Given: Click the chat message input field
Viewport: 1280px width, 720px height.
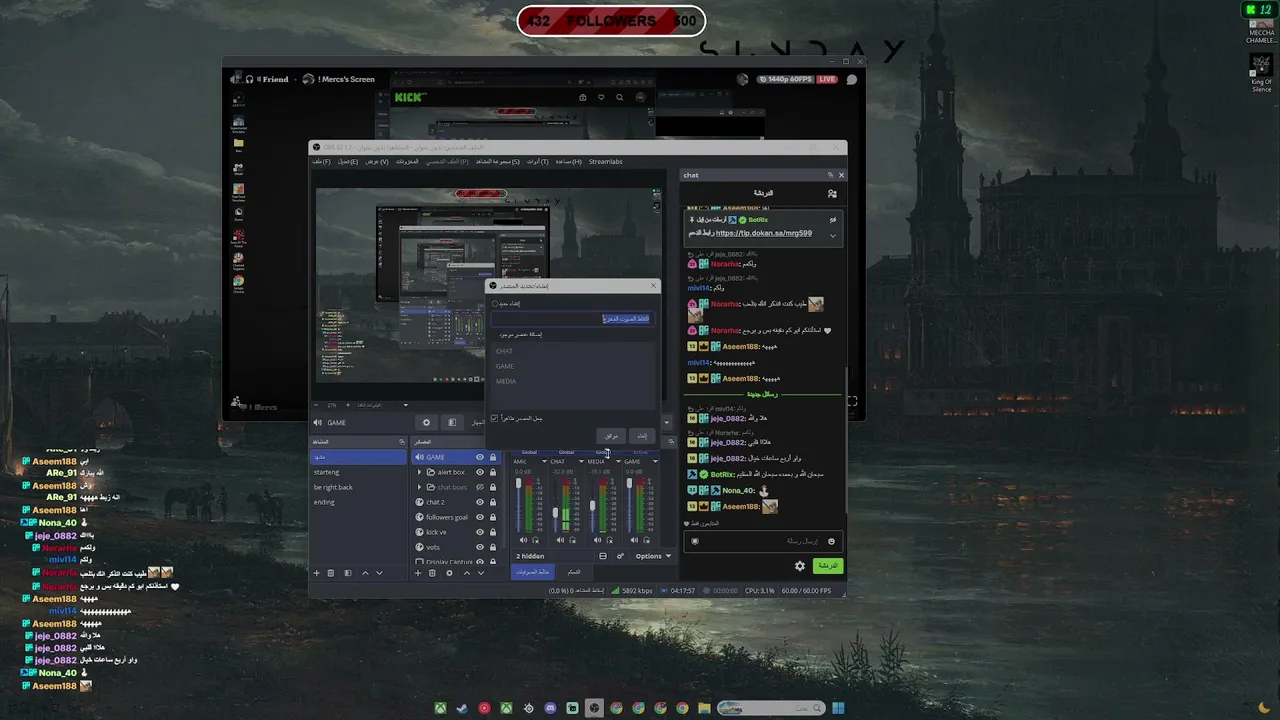Looking at the screenshot, I should tap(764, 541).
